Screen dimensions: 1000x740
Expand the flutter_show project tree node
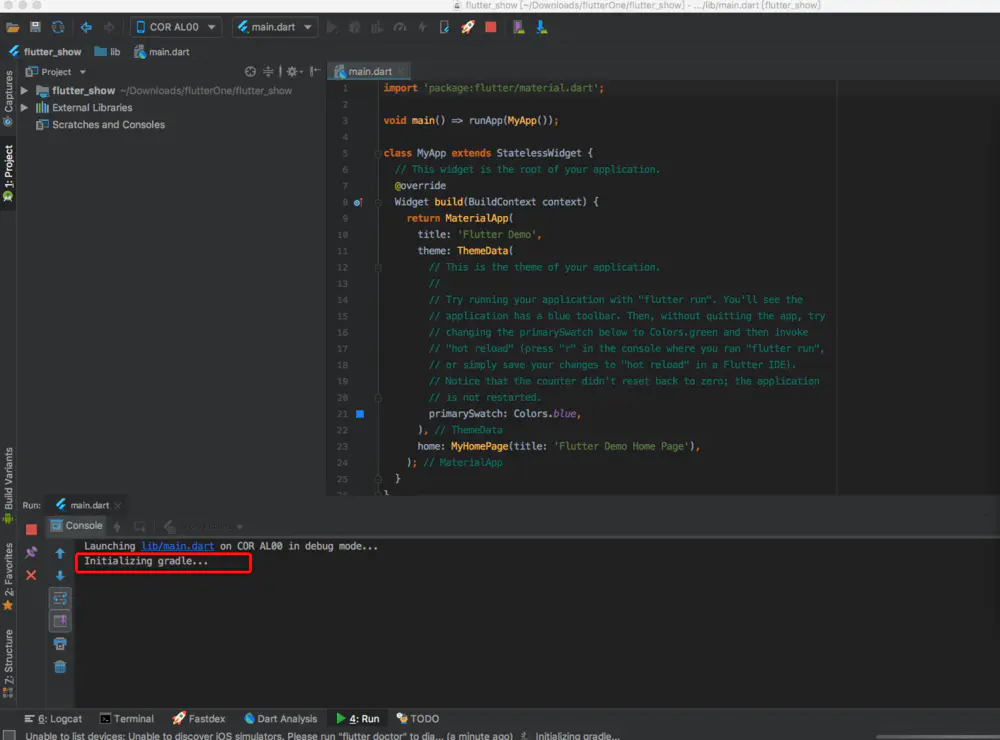[25, 90]
